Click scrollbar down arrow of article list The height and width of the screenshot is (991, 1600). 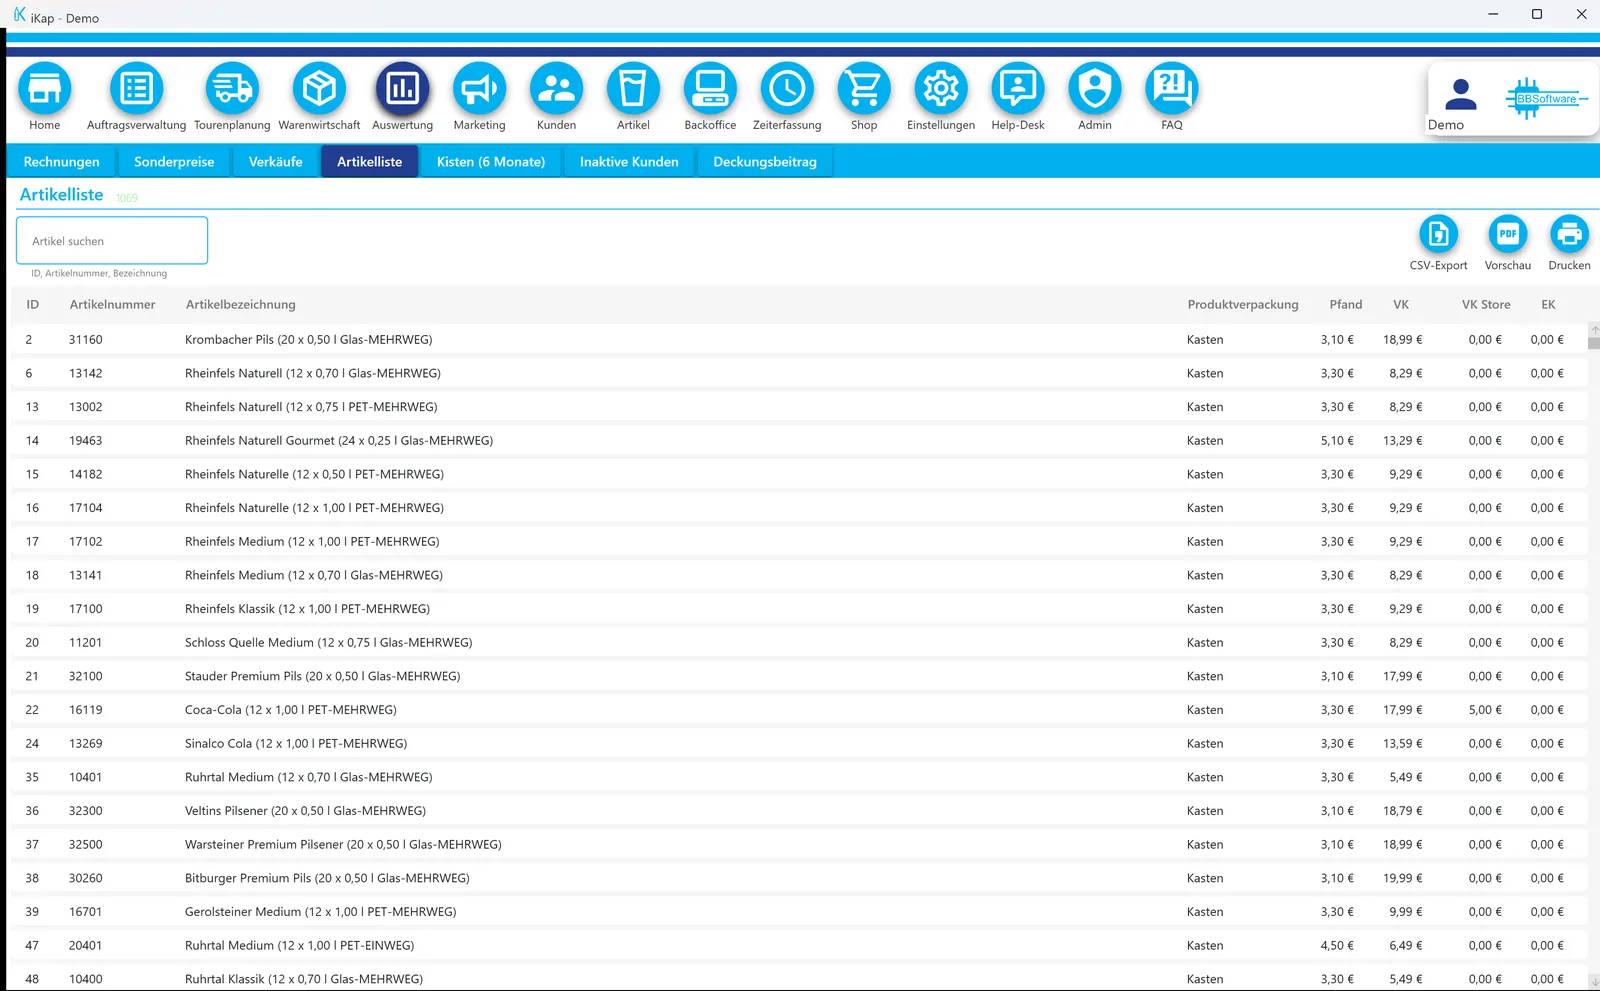[1594, 981]
